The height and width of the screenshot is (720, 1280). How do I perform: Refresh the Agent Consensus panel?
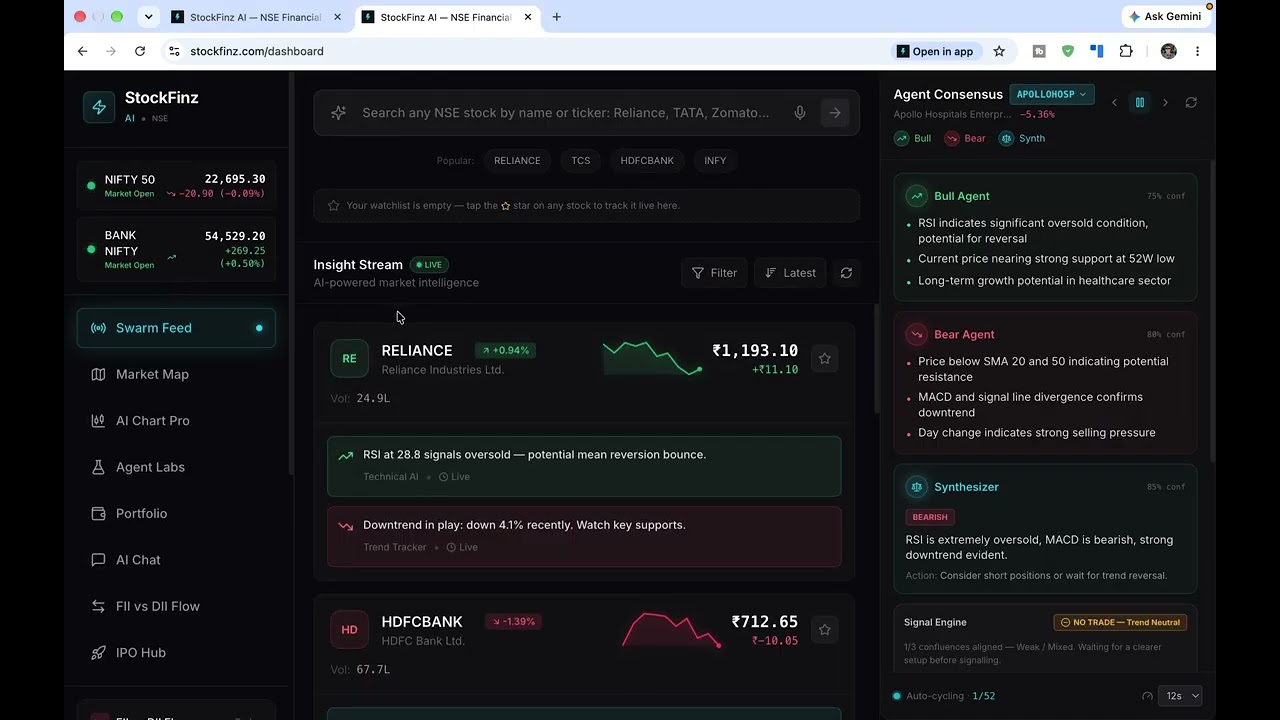pos(1191,102)
